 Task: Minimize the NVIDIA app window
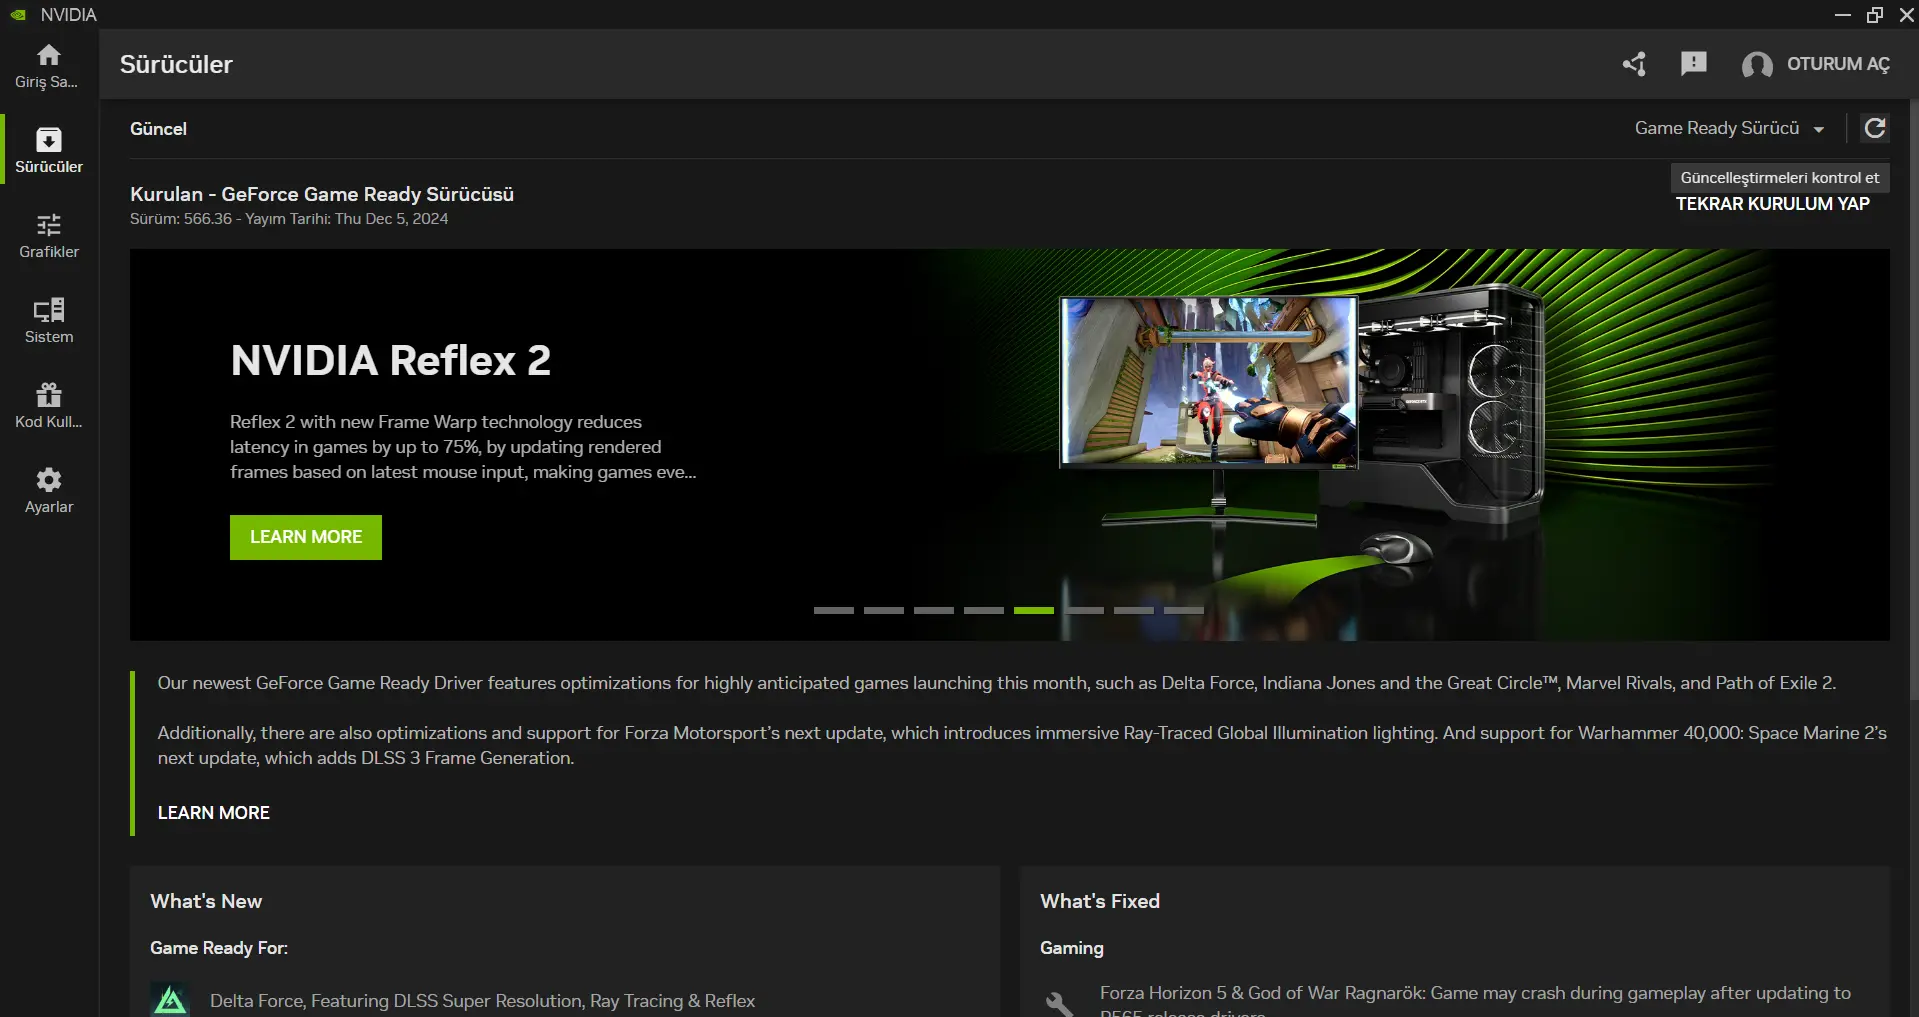[1843, 15]
